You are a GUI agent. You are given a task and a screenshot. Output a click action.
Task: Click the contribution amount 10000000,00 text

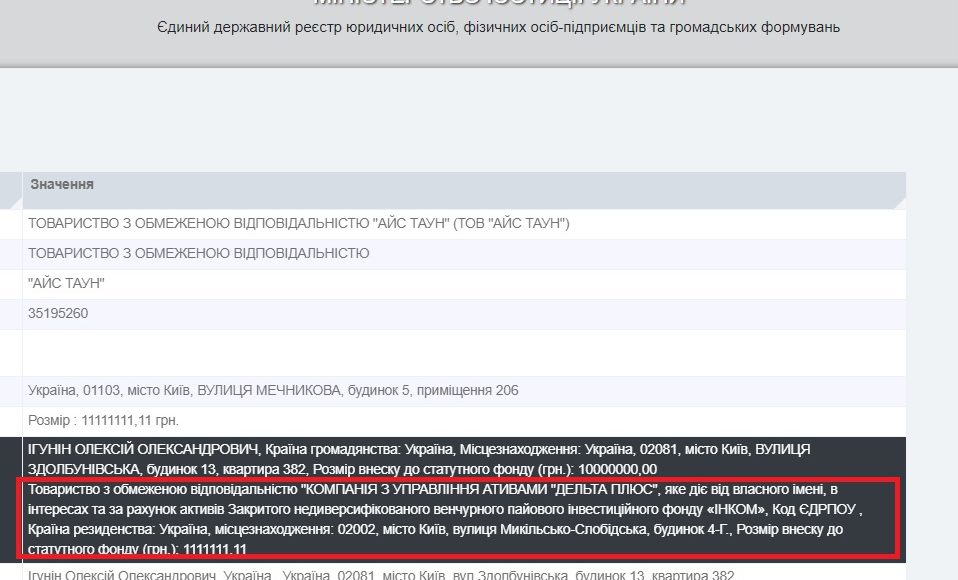tap(617, 469)
